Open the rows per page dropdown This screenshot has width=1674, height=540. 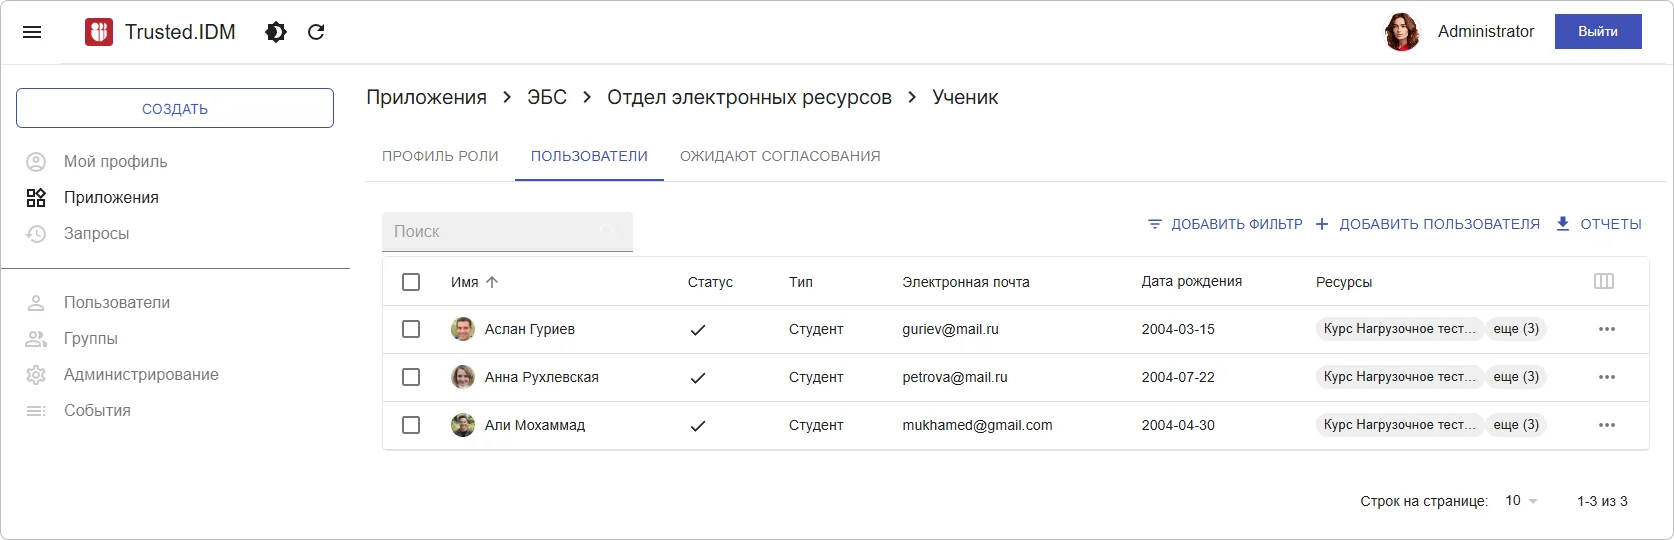(1521, 501)
